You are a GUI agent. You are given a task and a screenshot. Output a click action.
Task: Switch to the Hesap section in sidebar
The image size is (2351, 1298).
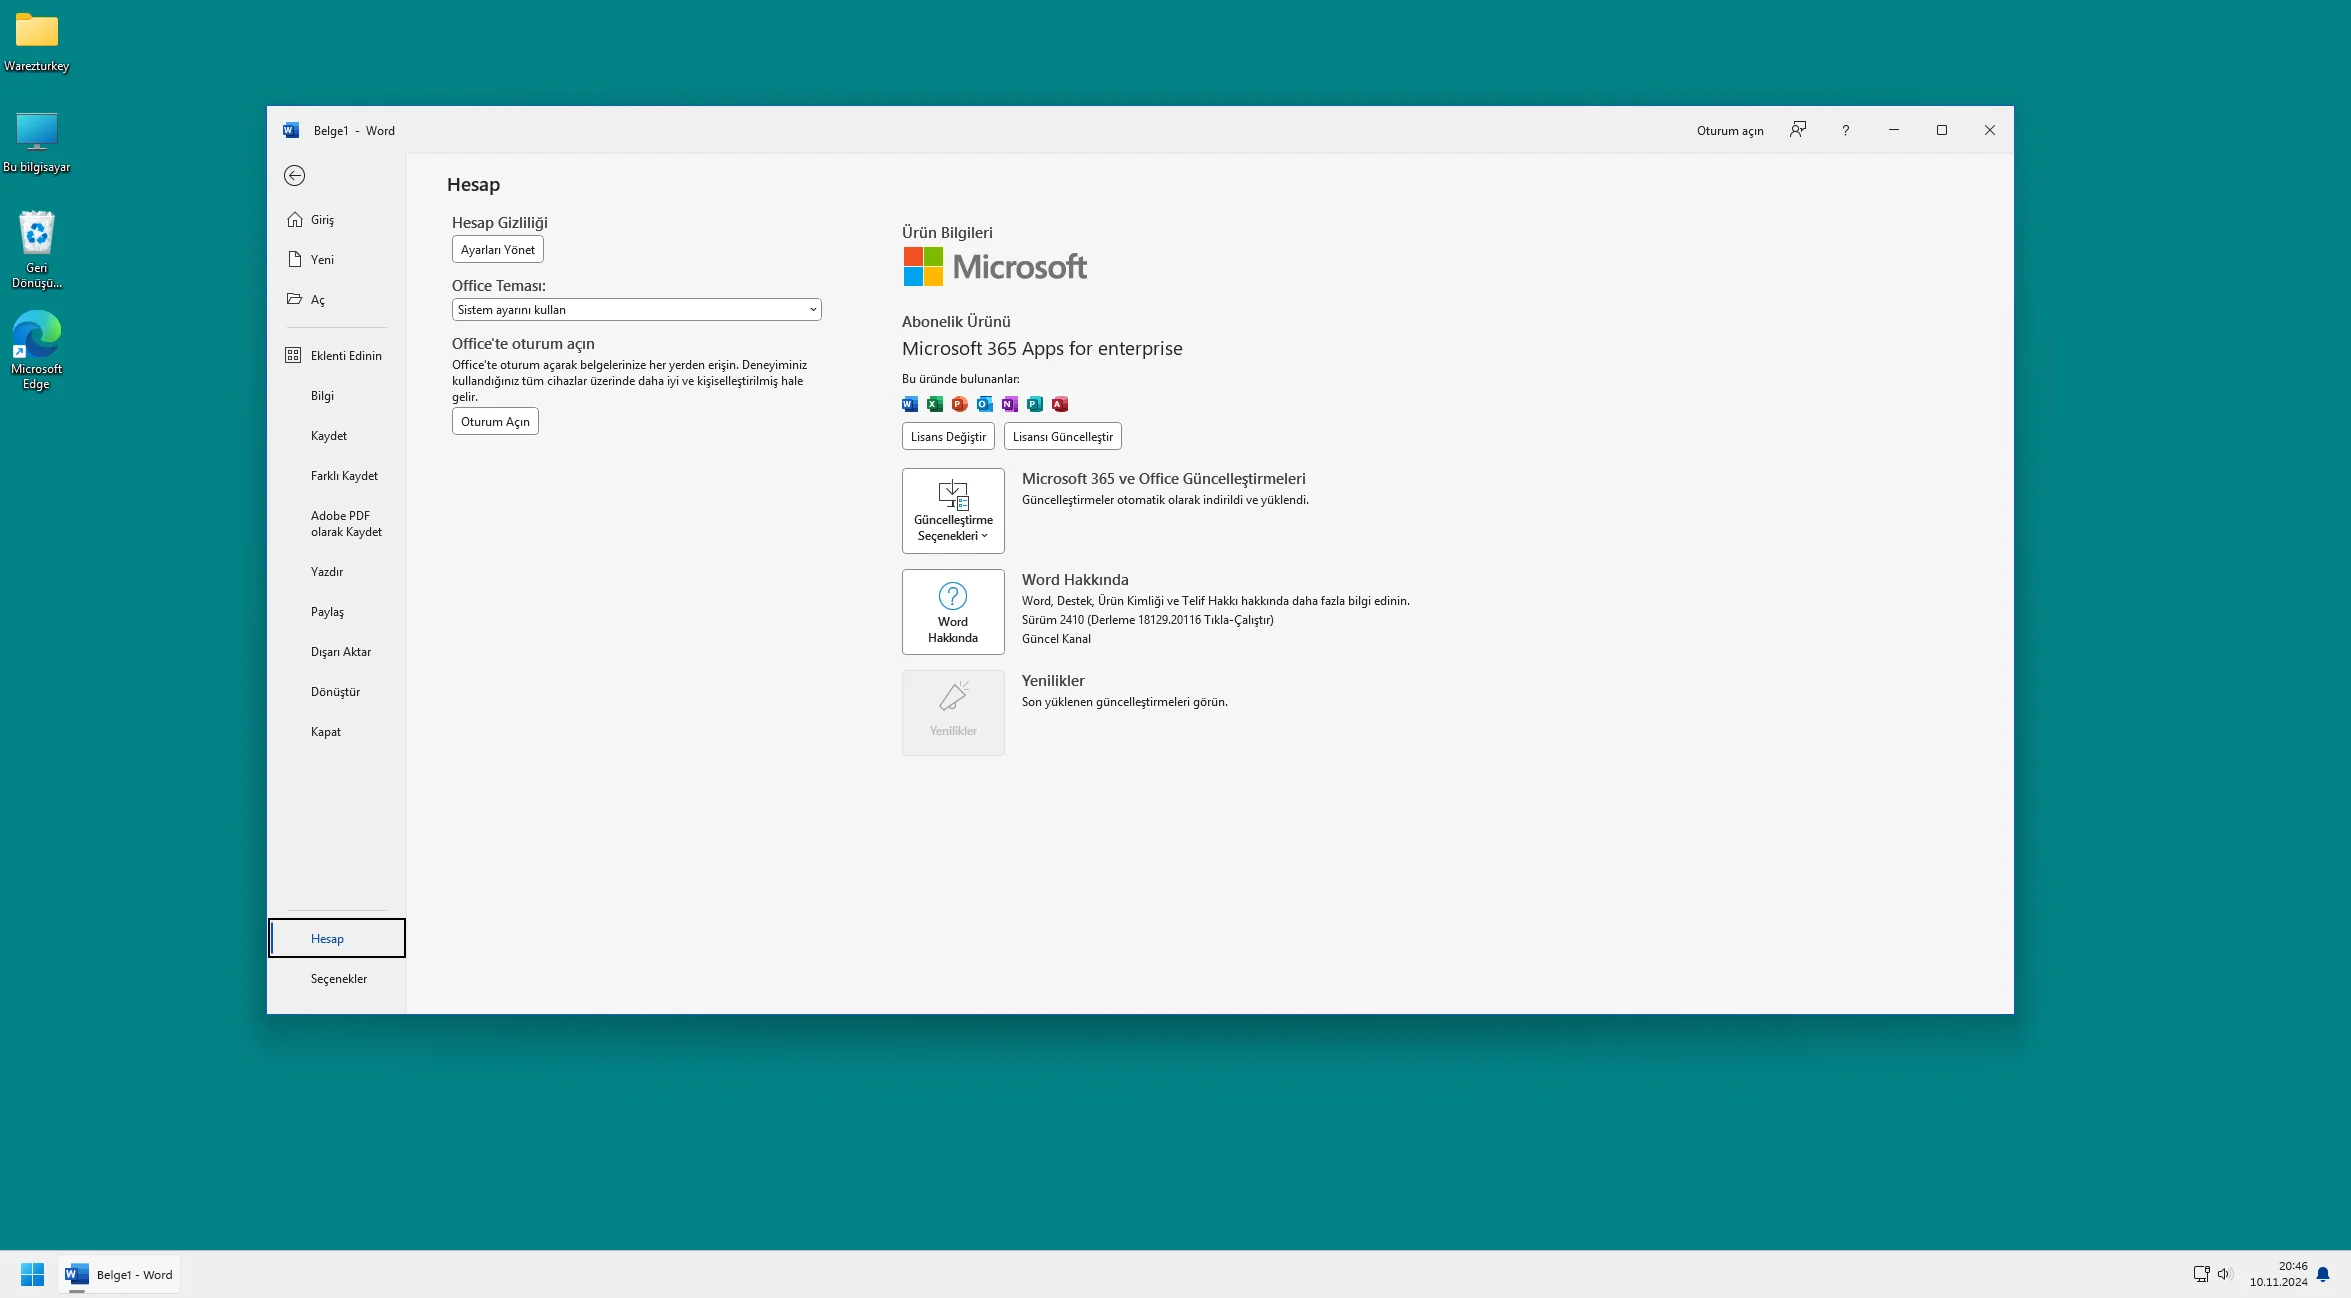(x=327, y=938)
